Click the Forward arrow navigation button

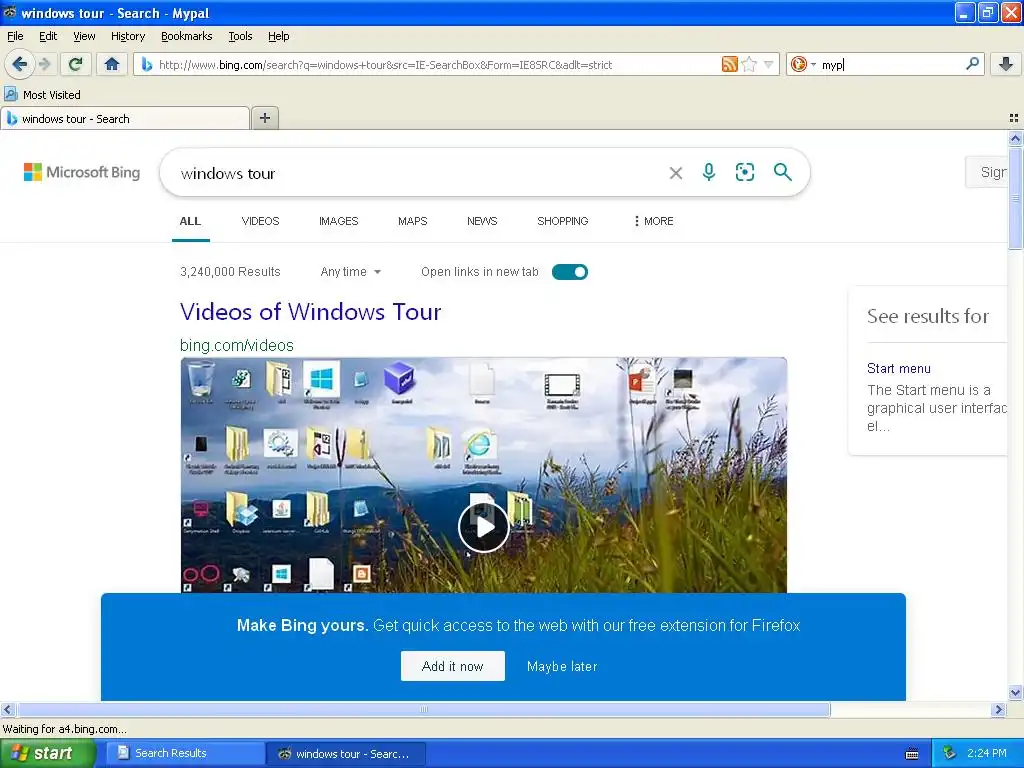click(44, 64)
